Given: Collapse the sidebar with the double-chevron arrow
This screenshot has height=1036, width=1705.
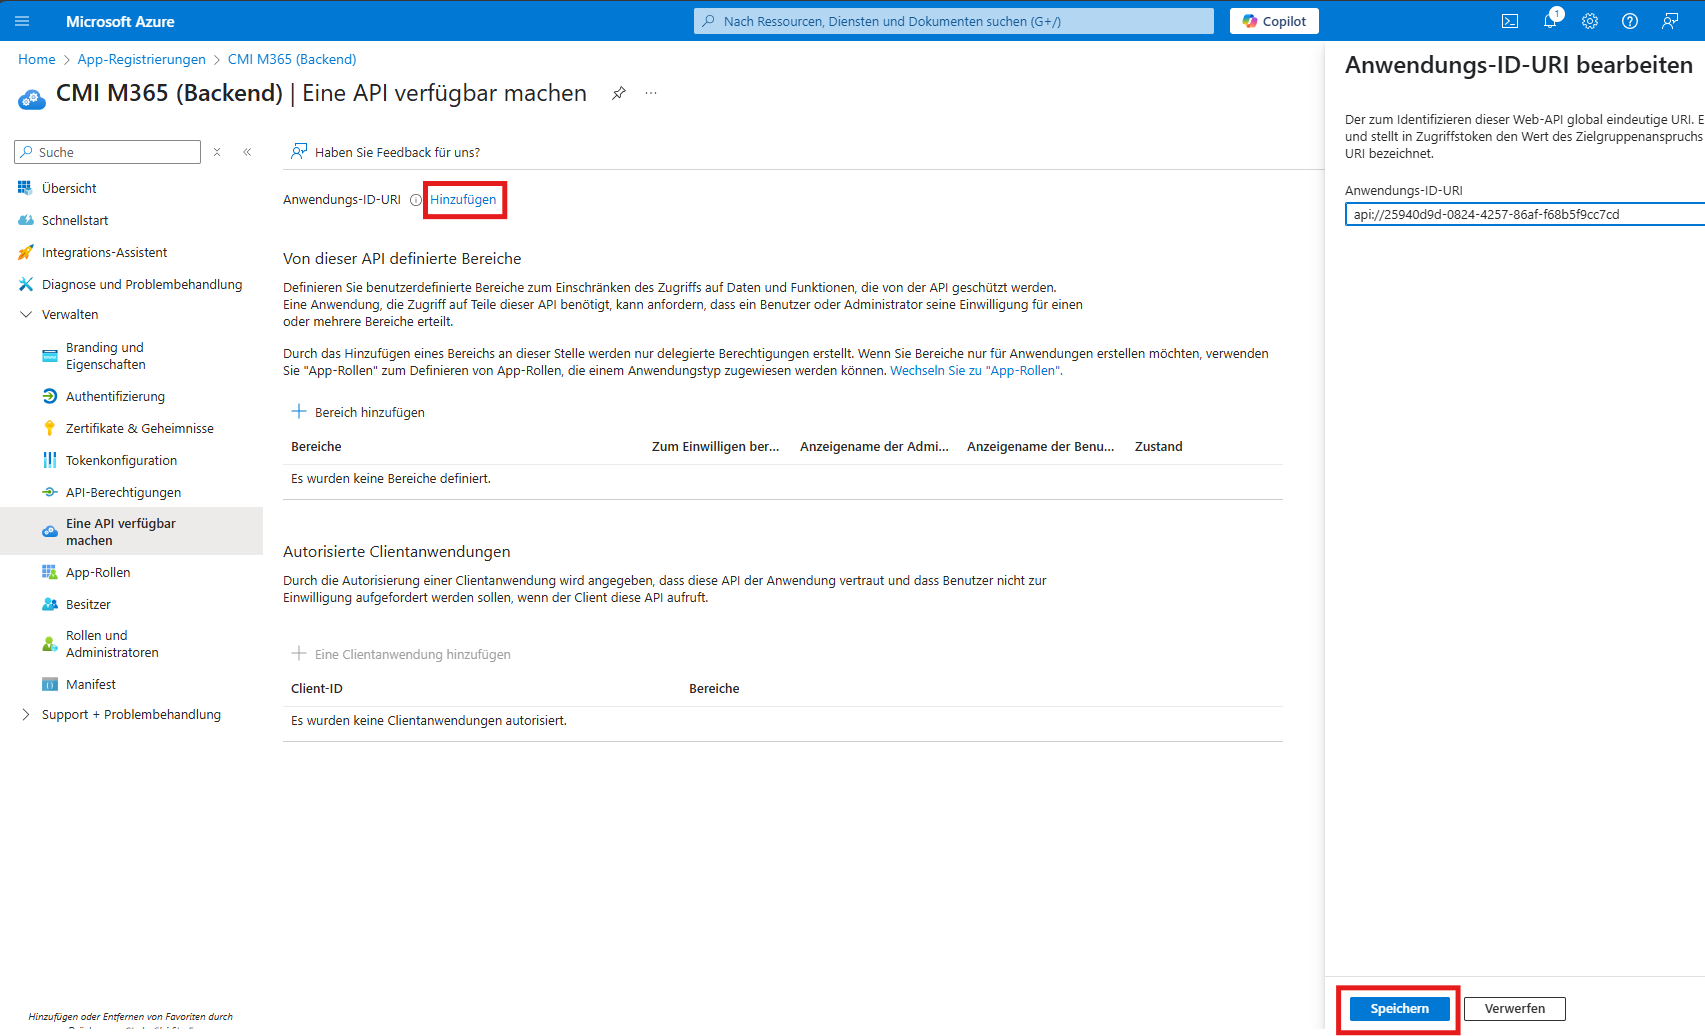Looking at the screenshot, I should click(x=247, y=152).
